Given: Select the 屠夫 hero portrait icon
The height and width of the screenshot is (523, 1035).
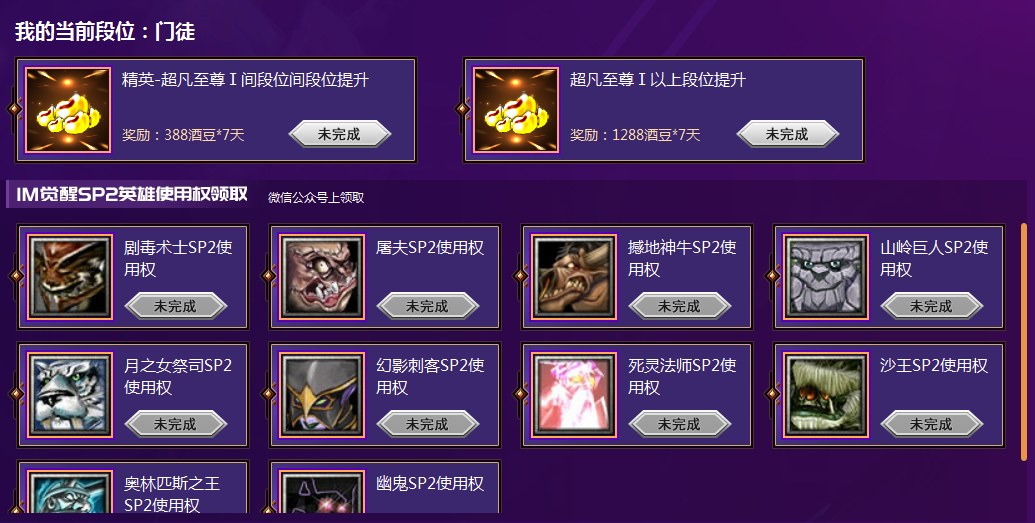Looking at the screenshot, I should (322, 277).
